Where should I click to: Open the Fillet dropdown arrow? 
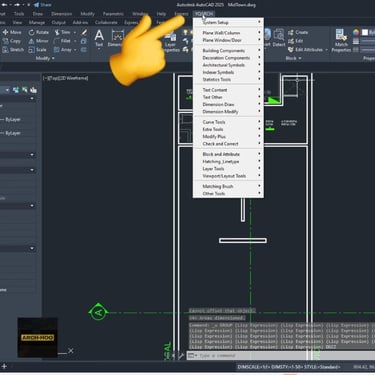click(75, 41)
